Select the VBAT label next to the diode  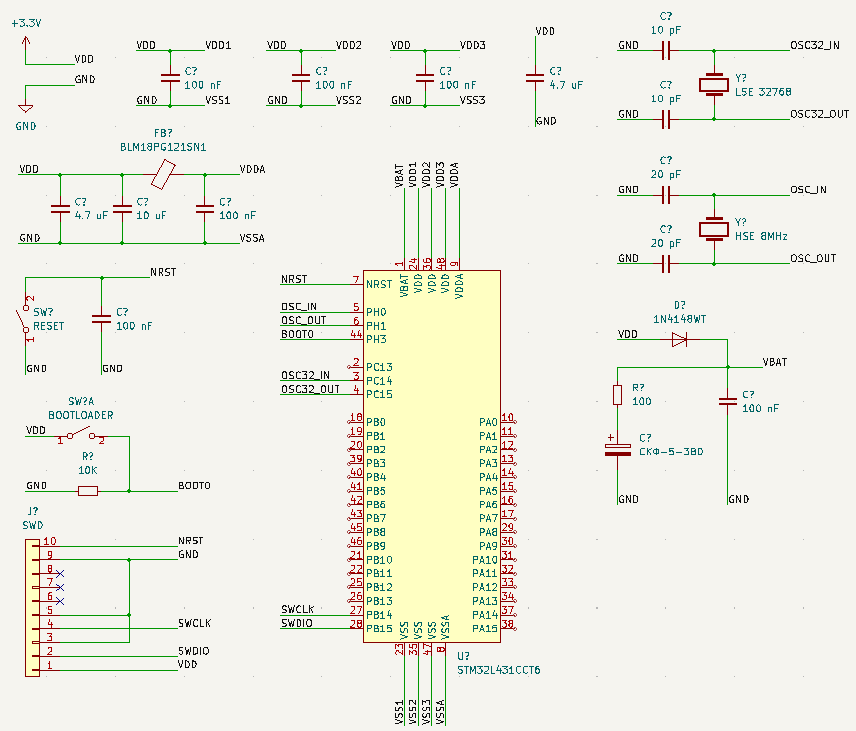pos(775,361)
